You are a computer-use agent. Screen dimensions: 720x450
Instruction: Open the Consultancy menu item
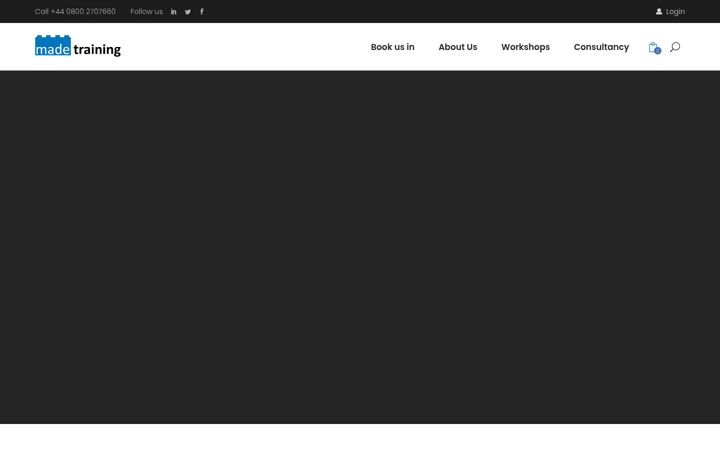pyautogui.click(x=601, y=47)
